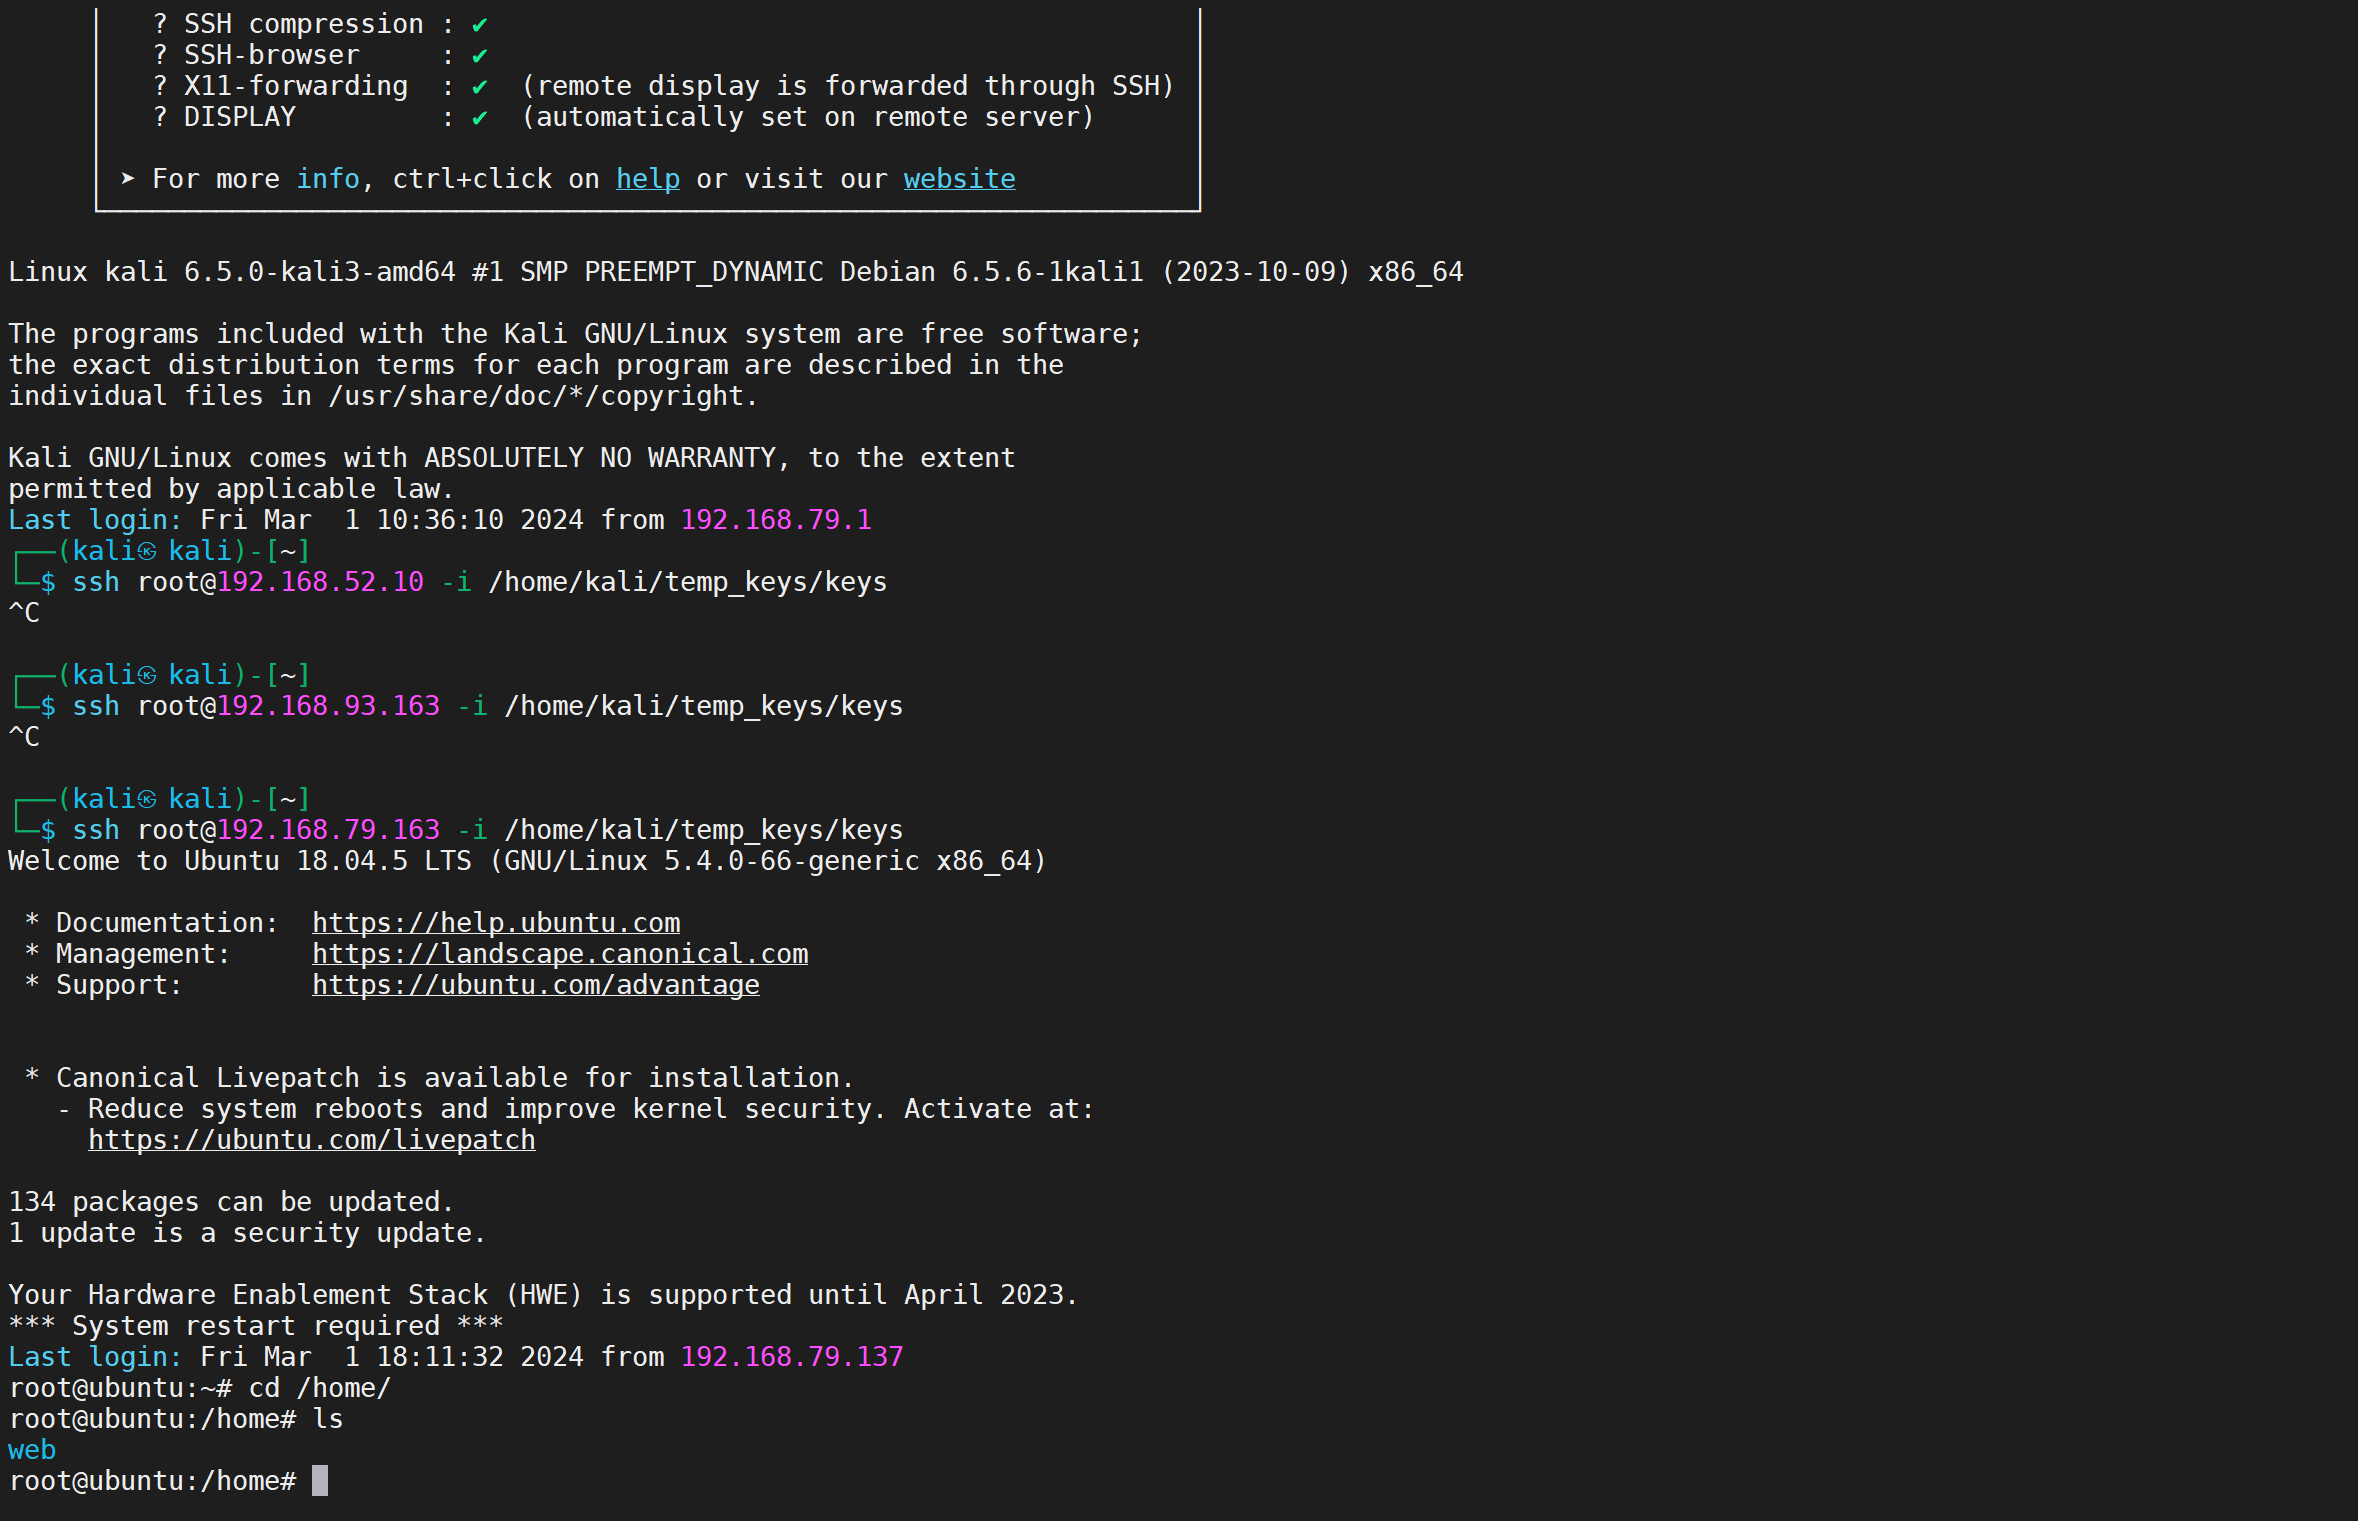
Task: Click the https://help.ubuntu.com documentation link
Action: click(x=496, y=922)
